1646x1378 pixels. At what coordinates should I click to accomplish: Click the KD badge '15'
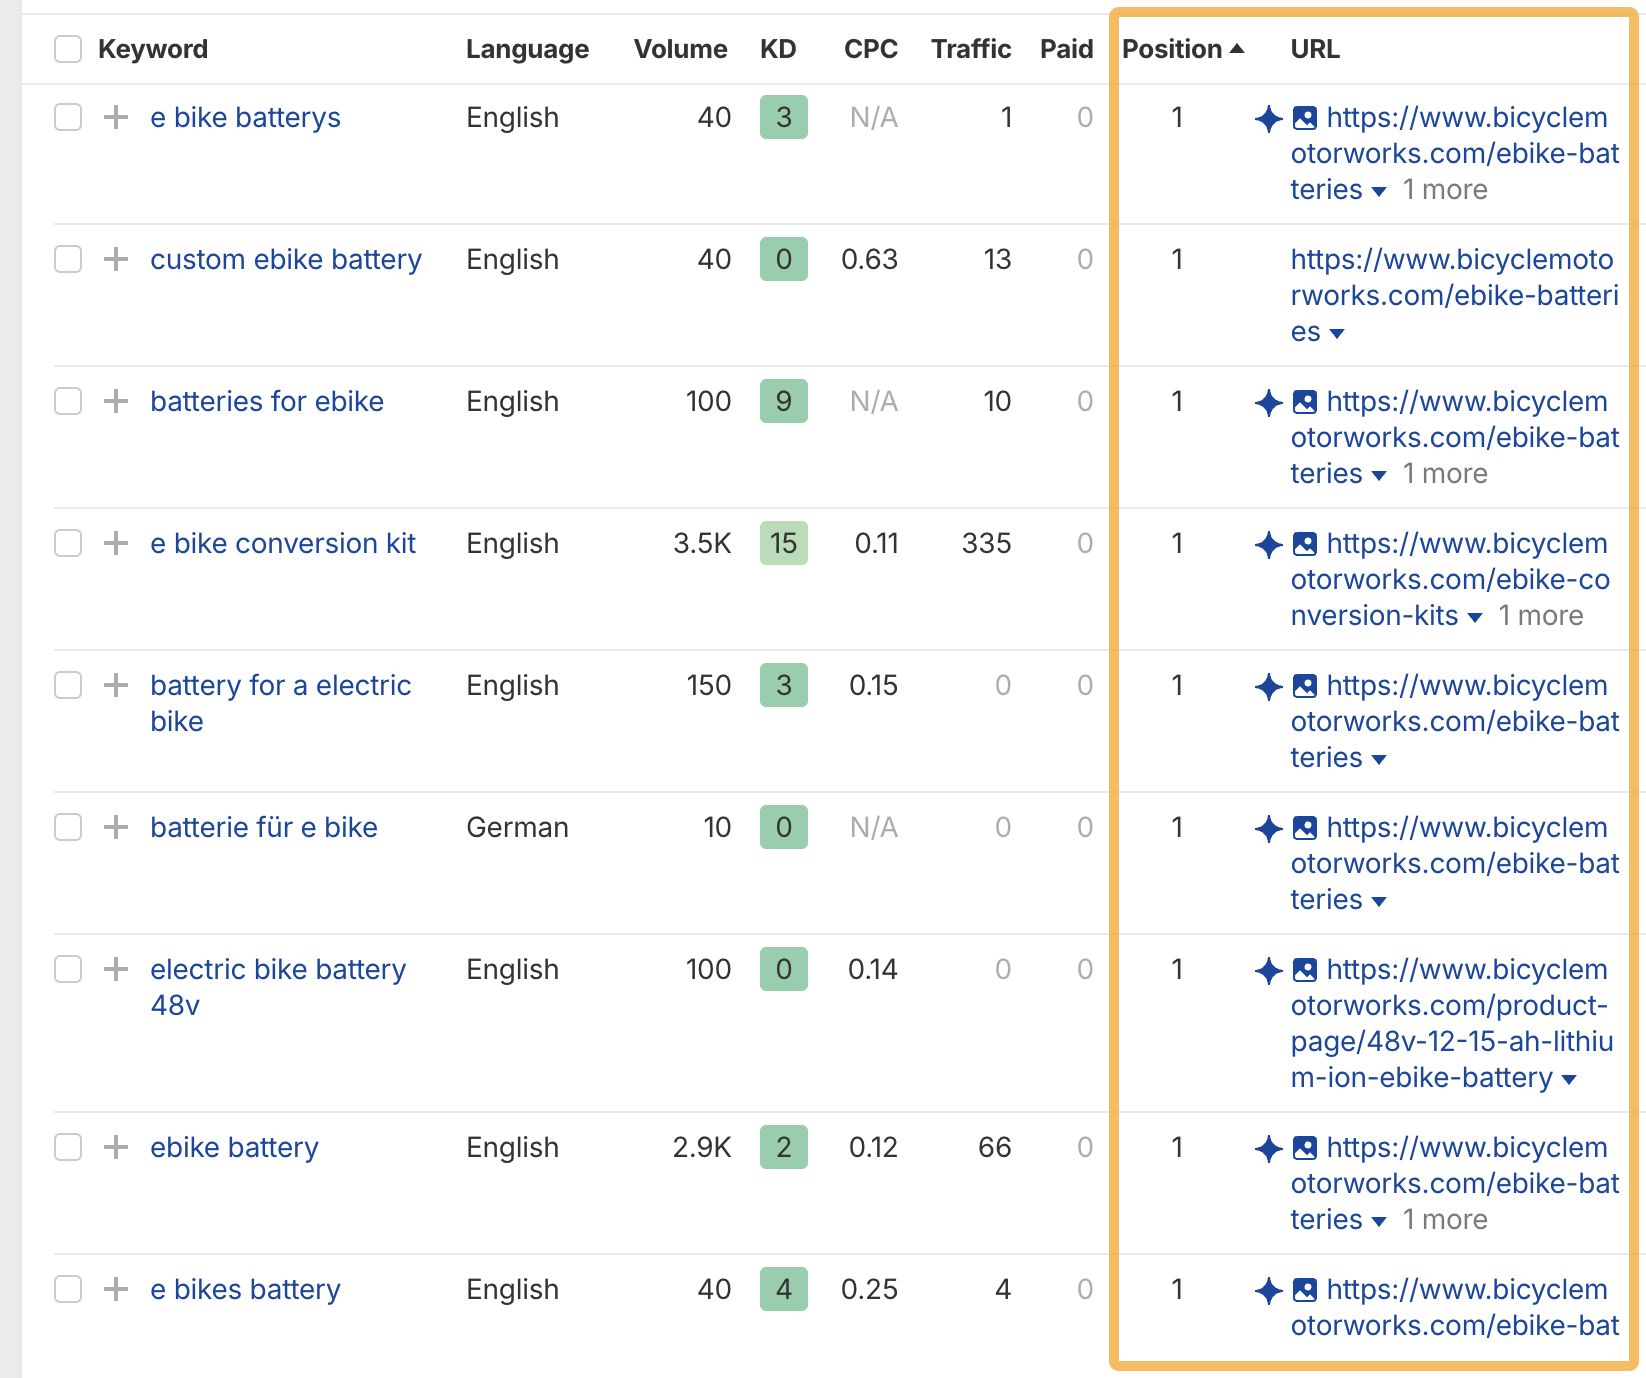pyautogui.click(x=784, y=543)
